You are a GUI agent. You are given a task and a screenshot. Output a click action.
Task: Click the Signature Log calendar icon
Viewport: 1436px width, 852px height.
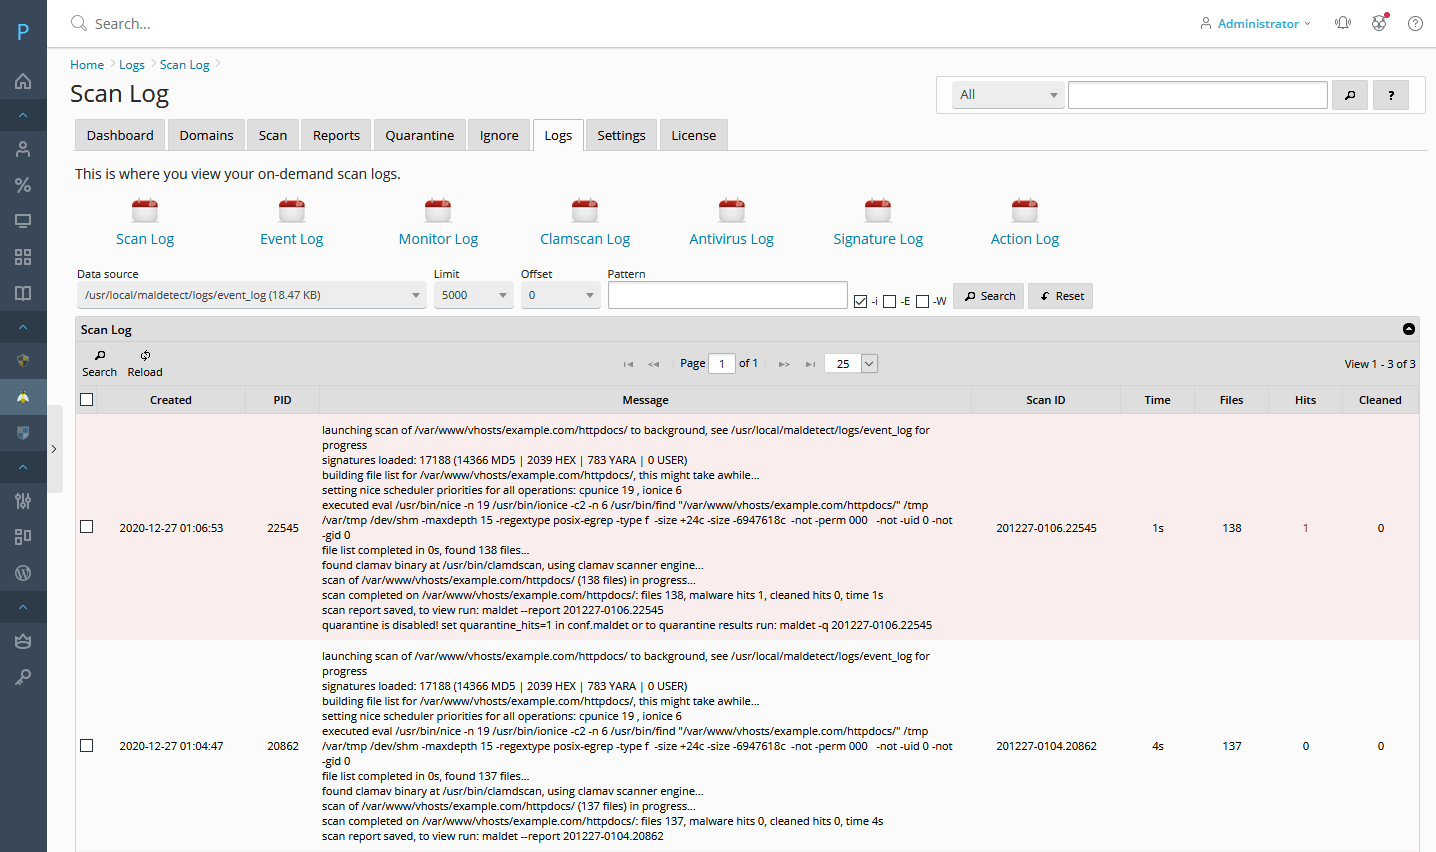click(x=878, y=210)
